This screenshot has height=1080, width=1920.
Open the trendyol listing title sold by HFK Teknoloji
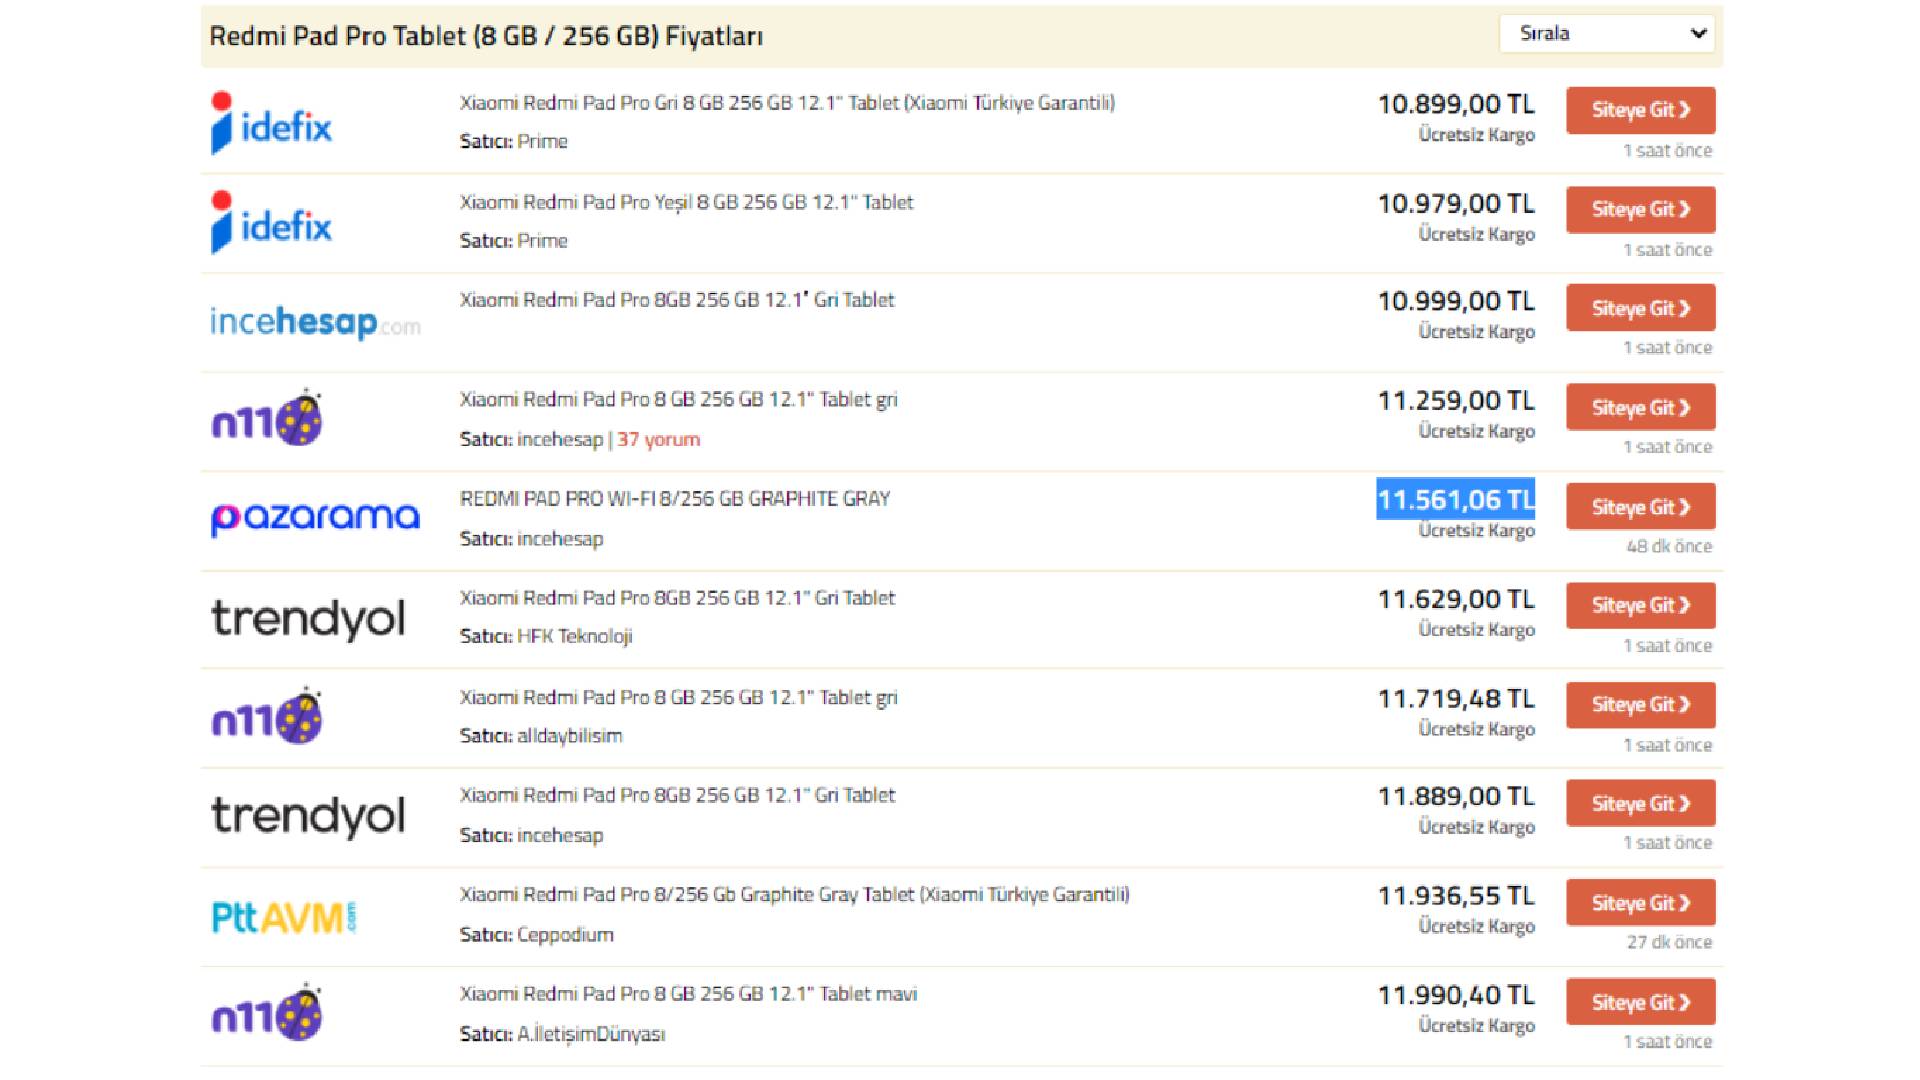click(677, 598)
